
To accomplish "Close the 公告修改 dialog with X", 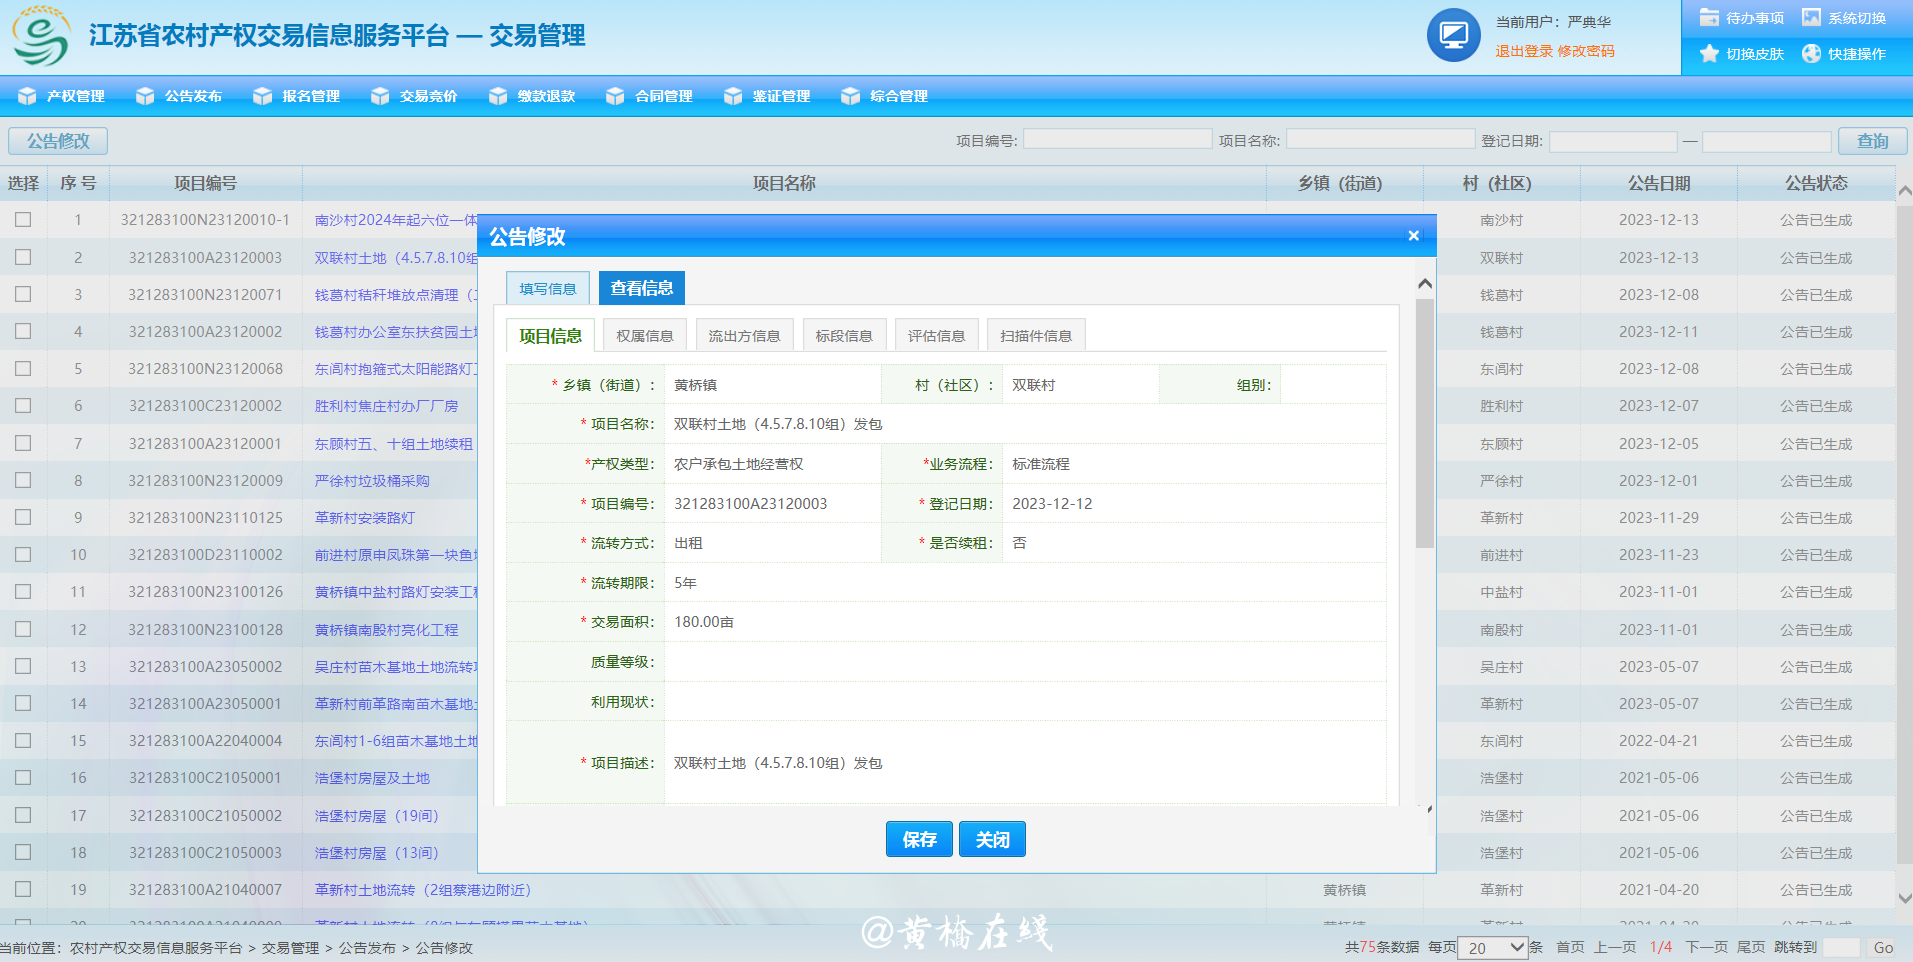I will (1413, 236).
